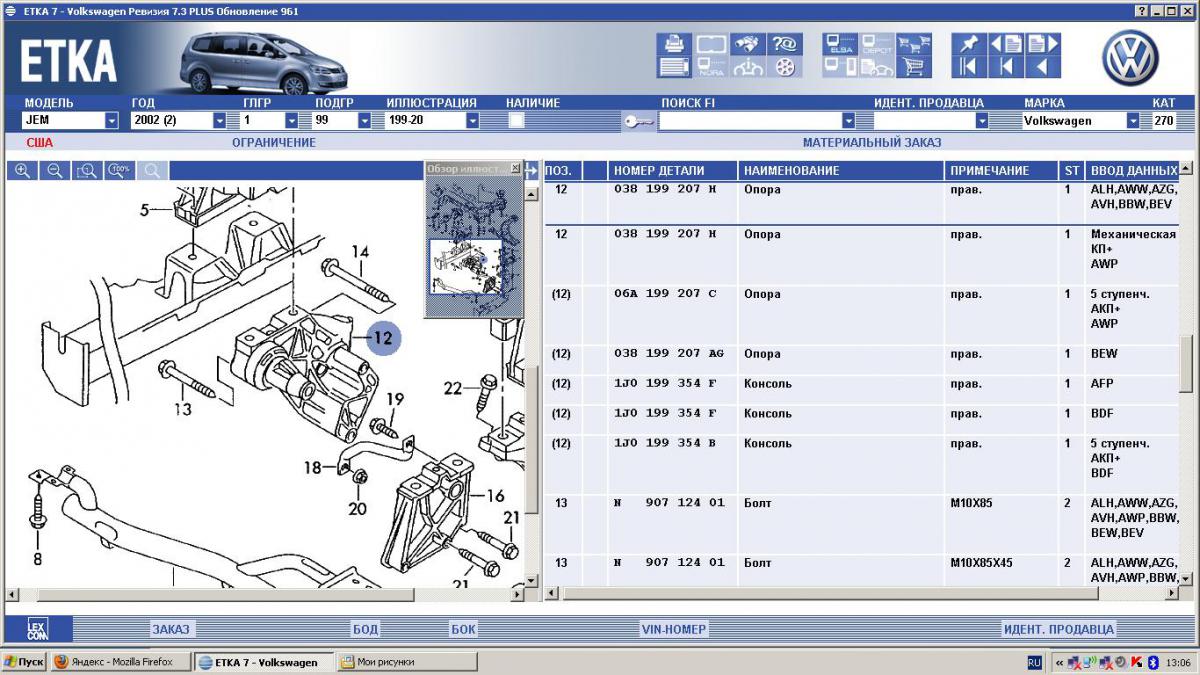Click the jump-to-first double bar arrow icon
Image resolution: width=1200 pixels, height=675 pixels.
(969, 67)
